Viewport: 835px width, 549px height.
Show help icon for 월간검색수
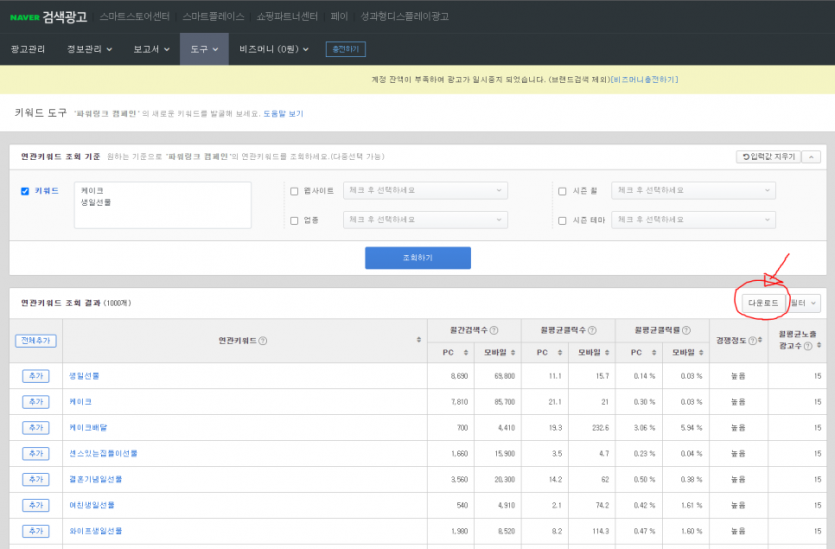click(x=494, y=330)
